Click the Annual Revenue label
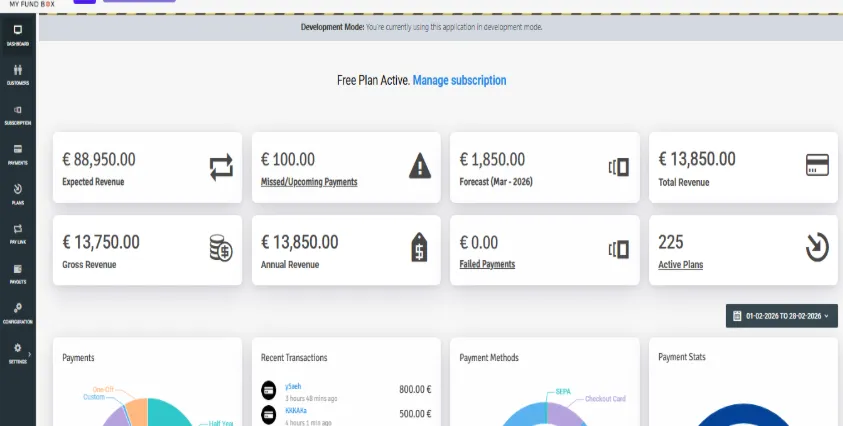 coord(290,265)
